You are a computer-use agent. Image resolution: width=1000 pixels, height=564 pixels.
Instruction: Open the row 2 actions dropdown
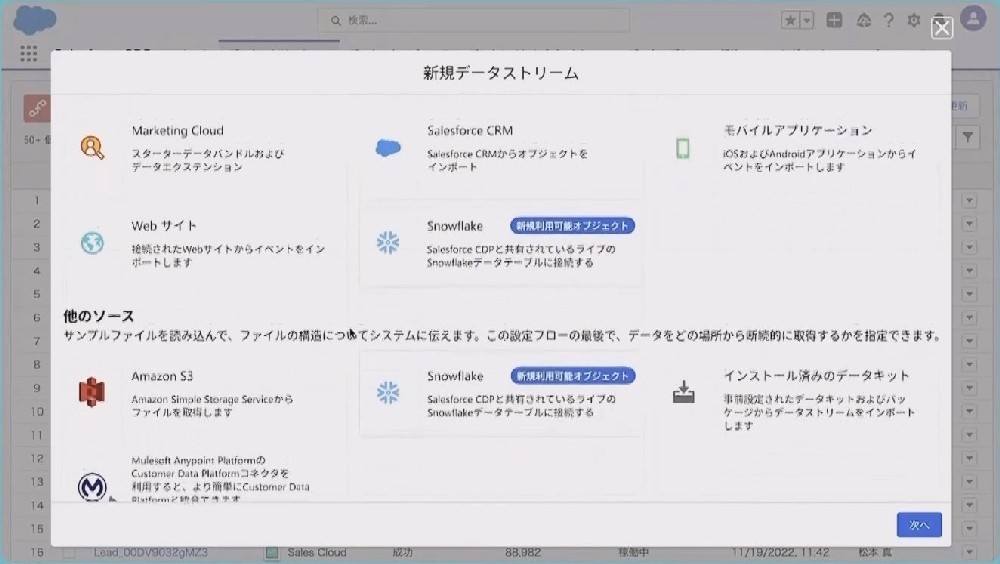969,224
